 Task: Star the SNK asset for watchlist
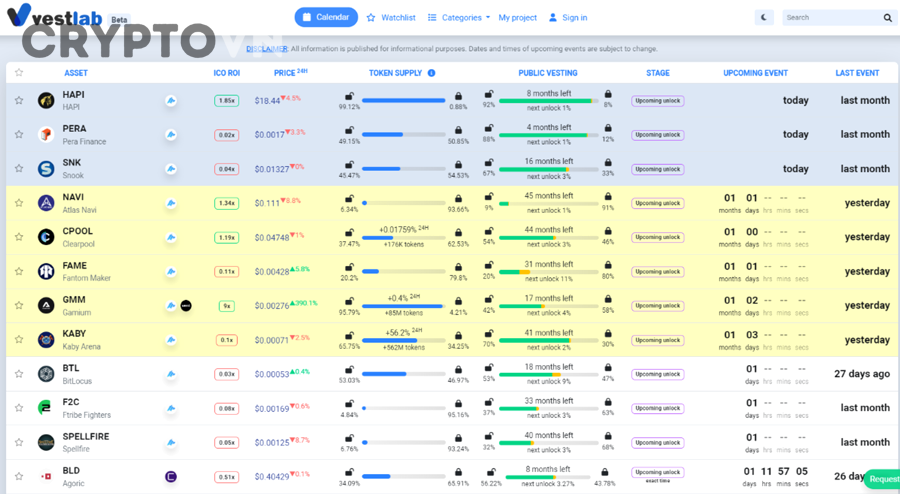(x=19, y=168)
